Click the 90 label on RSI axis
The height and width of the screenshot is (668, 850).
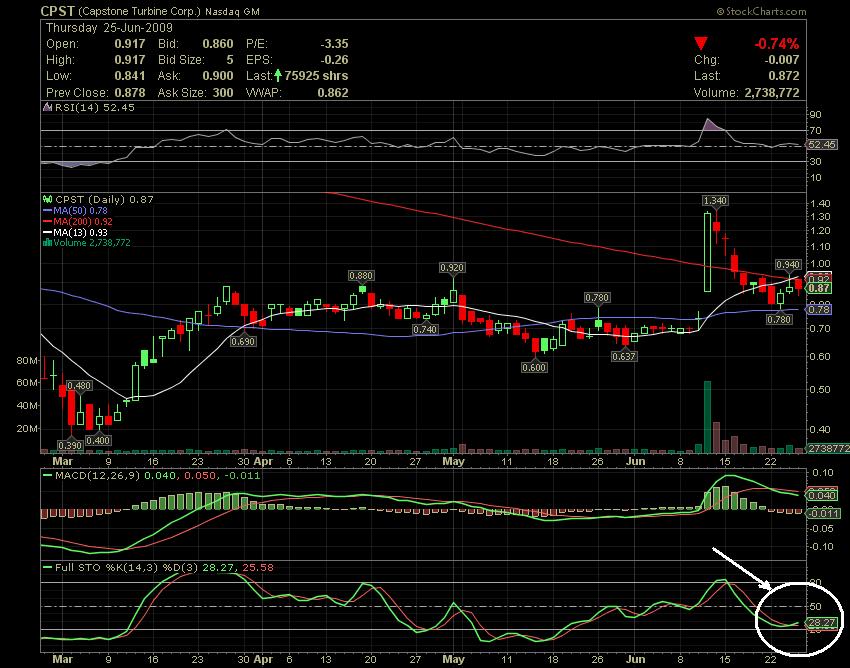coord(815,114)
